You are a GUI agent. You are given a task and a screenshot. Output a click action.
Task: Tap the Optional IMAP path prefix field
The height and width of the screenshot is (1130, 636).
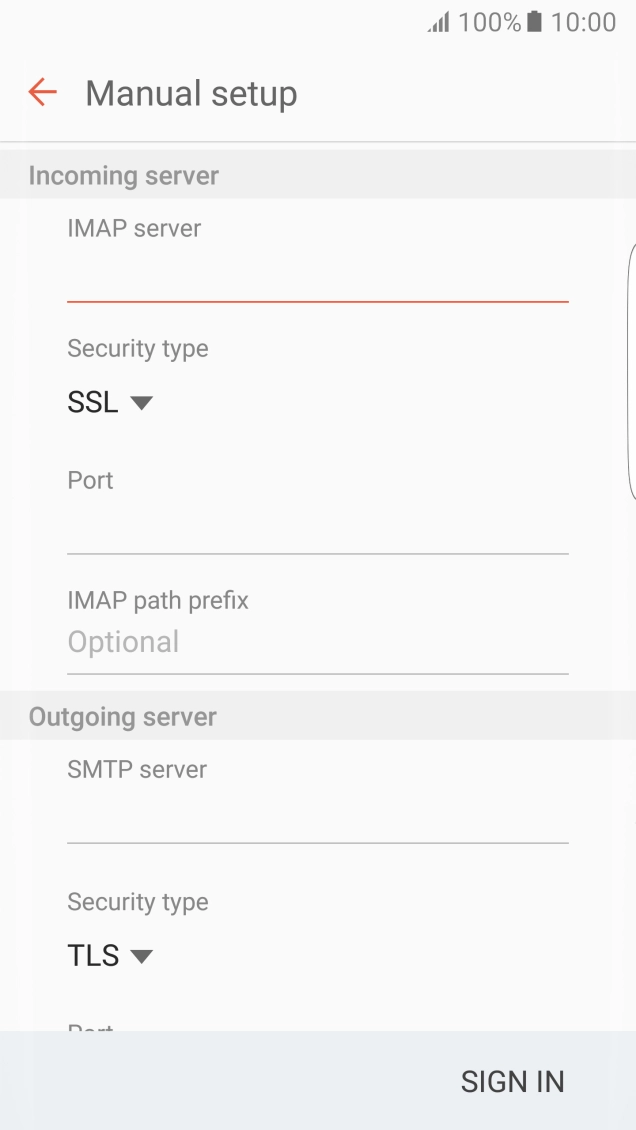pyautogui.click(x=317, y=641)
